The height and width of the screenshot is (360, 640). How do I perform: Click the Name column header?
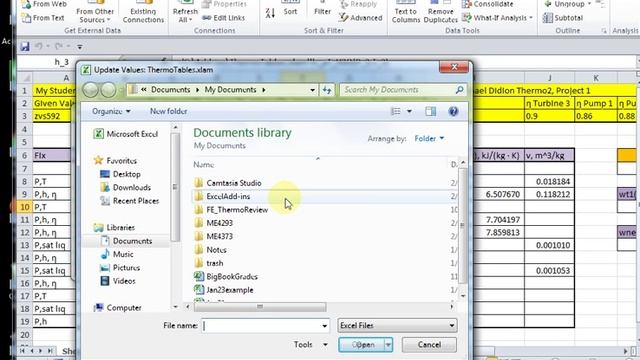(203, 164)
